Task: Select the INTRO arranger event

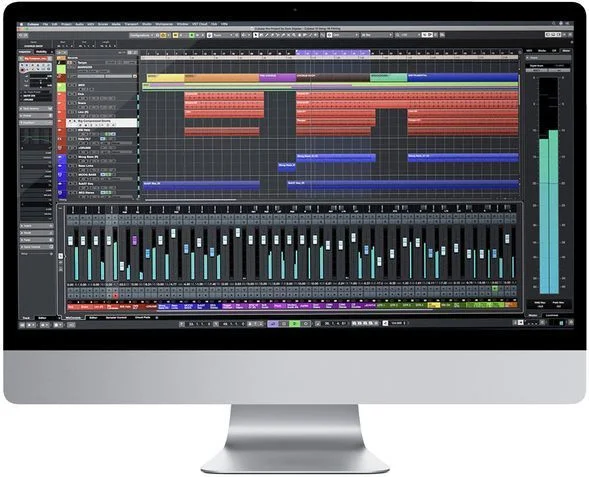Action: pos(165,78)
